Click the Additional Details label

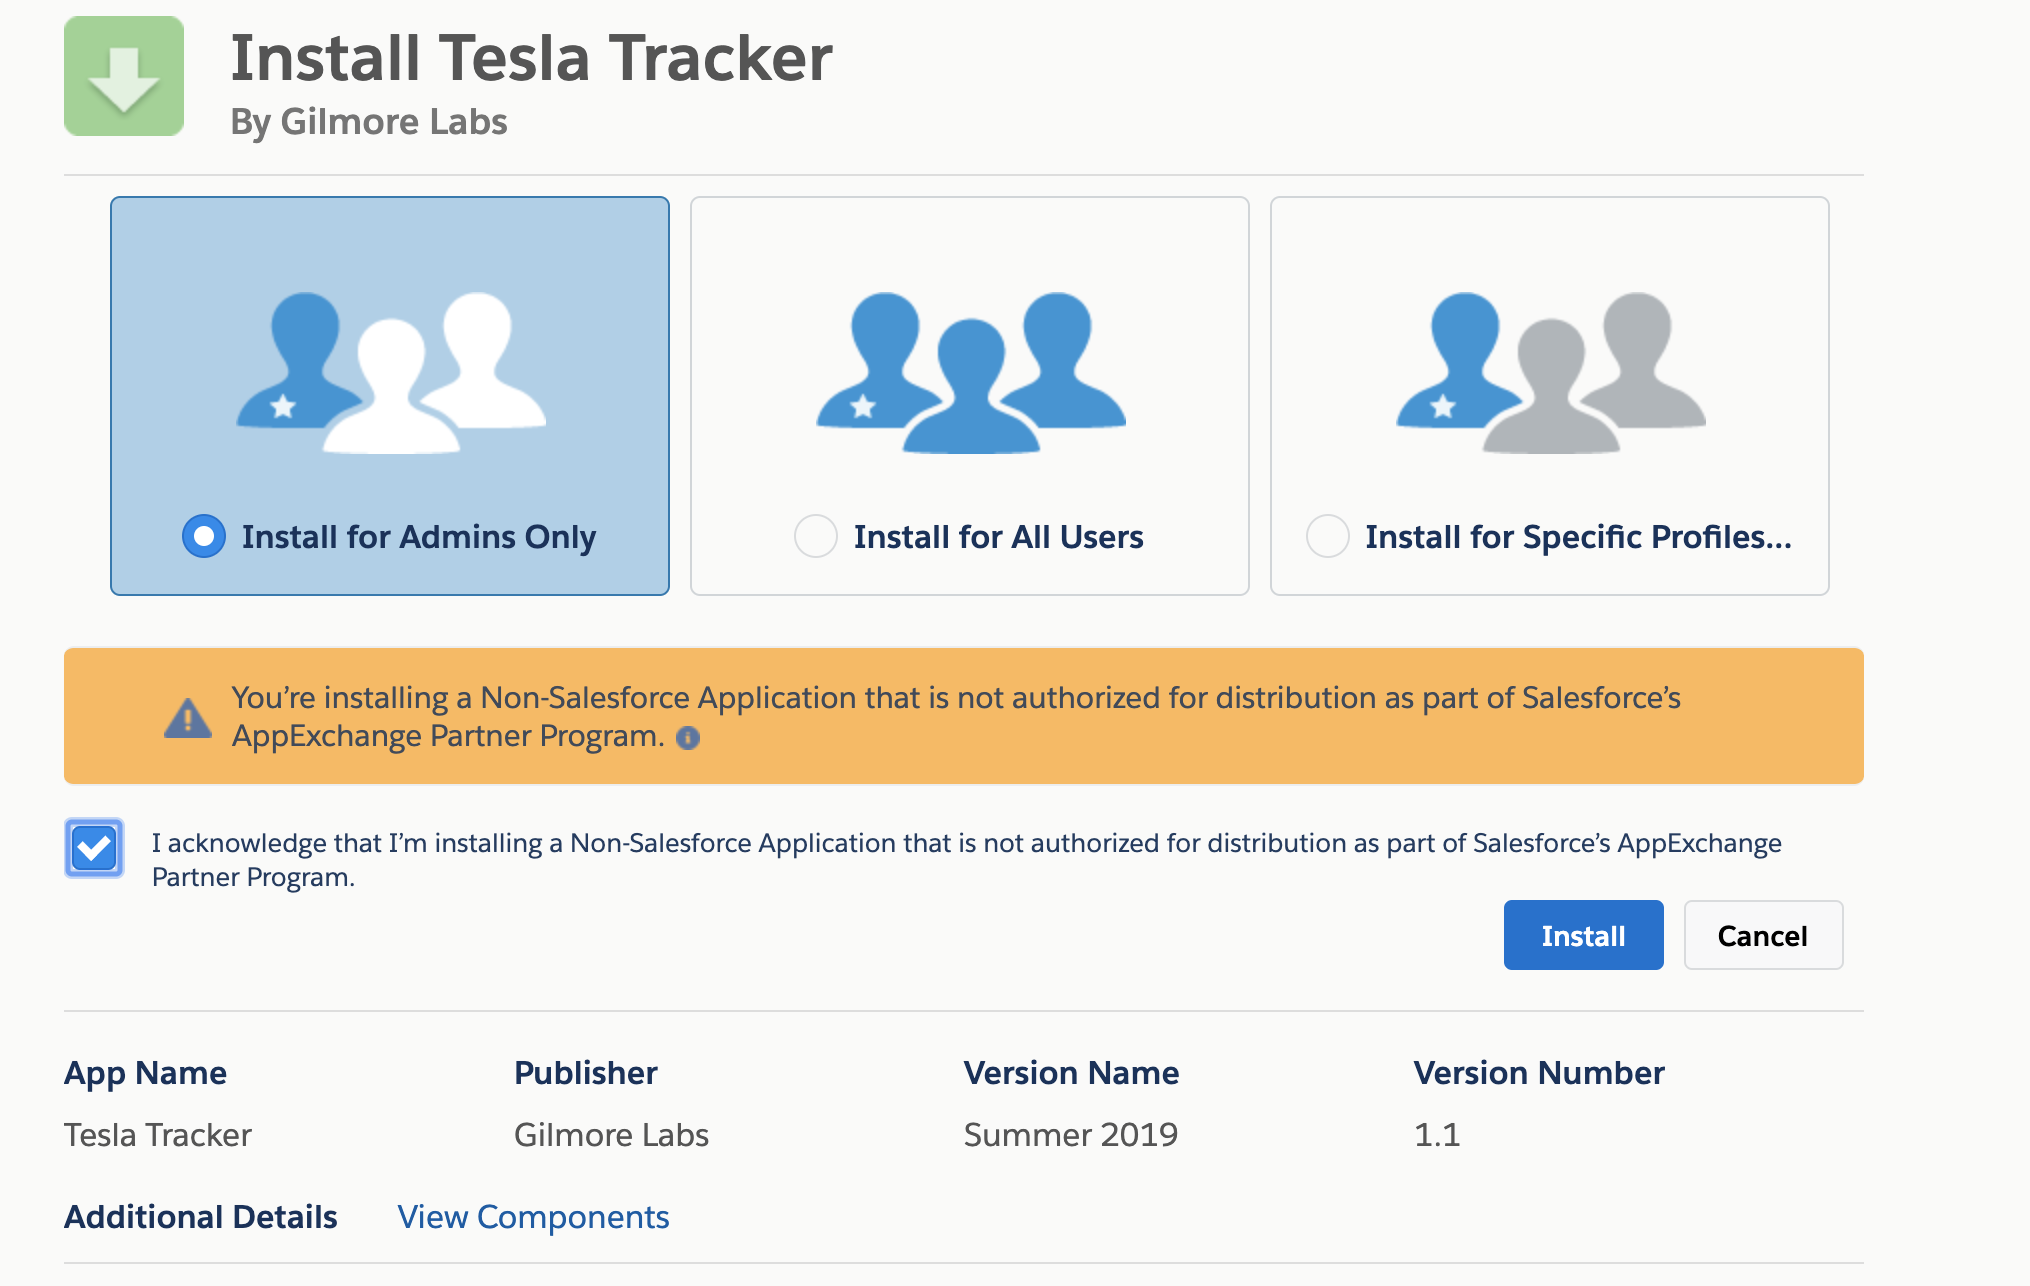[201, 1217]
